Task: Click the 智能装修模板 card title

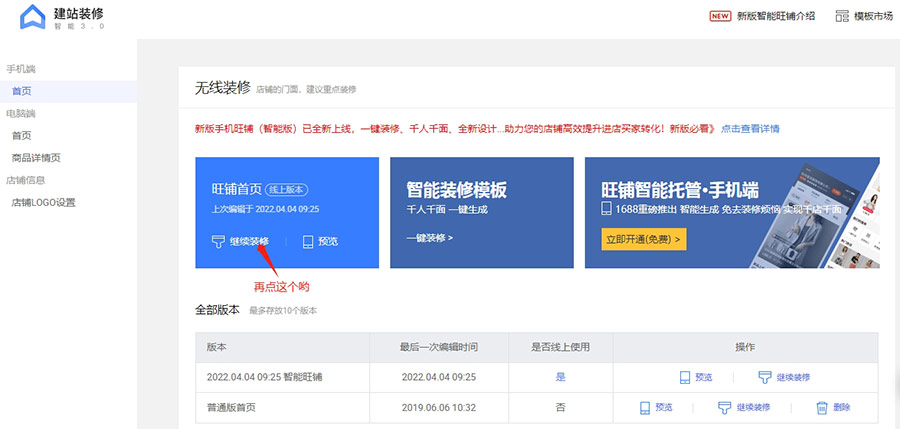Action: pyautogui.click(x=456, y=189)
